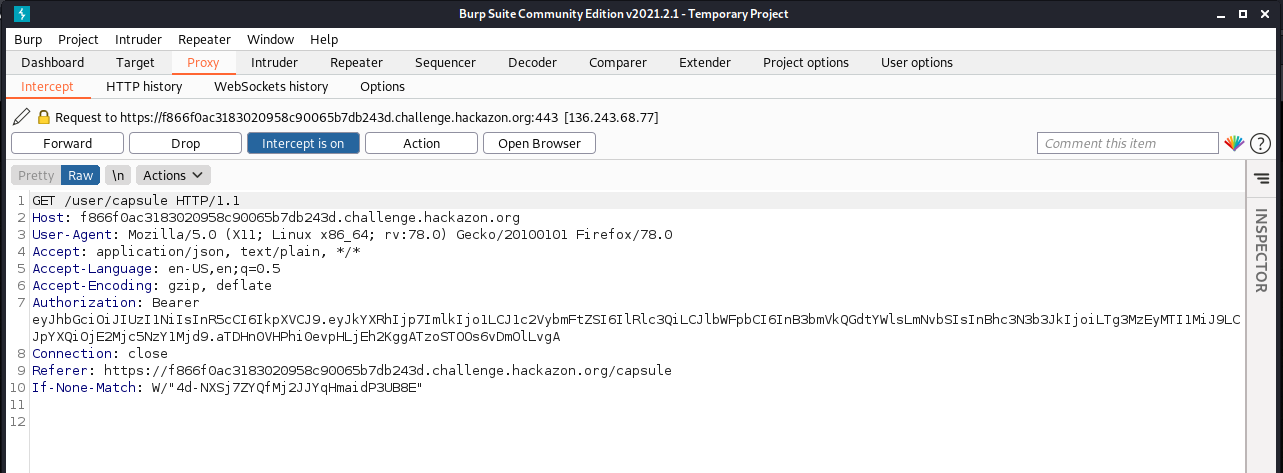Click the Host header line
Viewport: 1283px width, 473px height.
(x=276, y=218)
